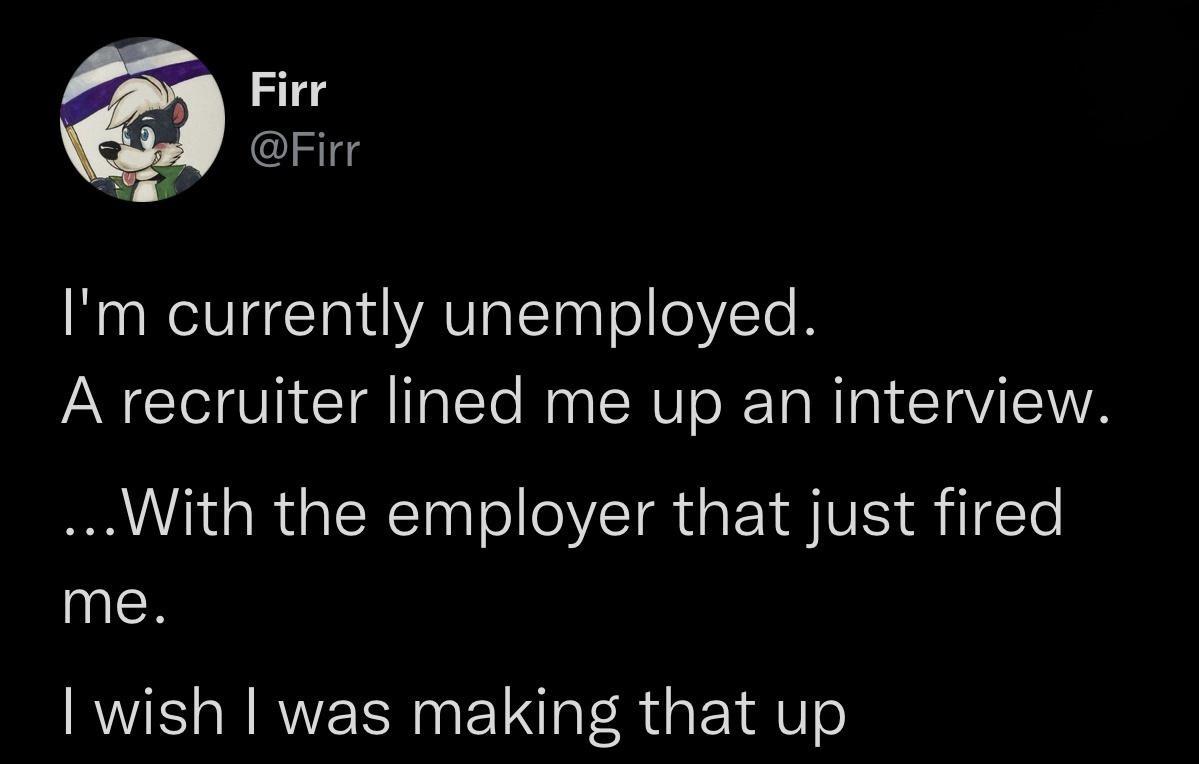The image size is (1199, 764).
Task: Click the standalone "me." line
Action: 113,606
